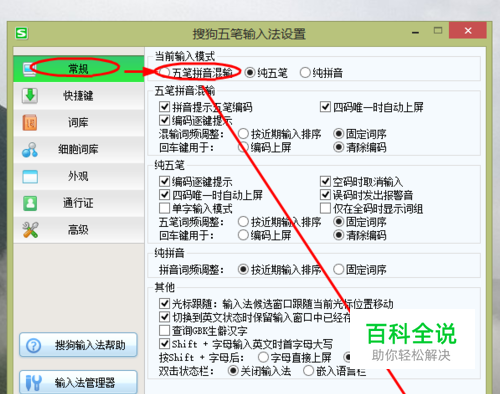
Task: Open the 常规 general settings tab
Action: pos(79,69)
